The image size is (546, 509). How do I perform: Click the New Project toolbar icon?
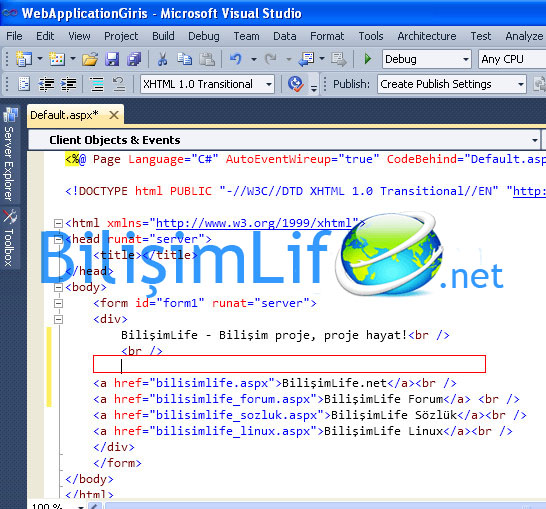point(24,59)
